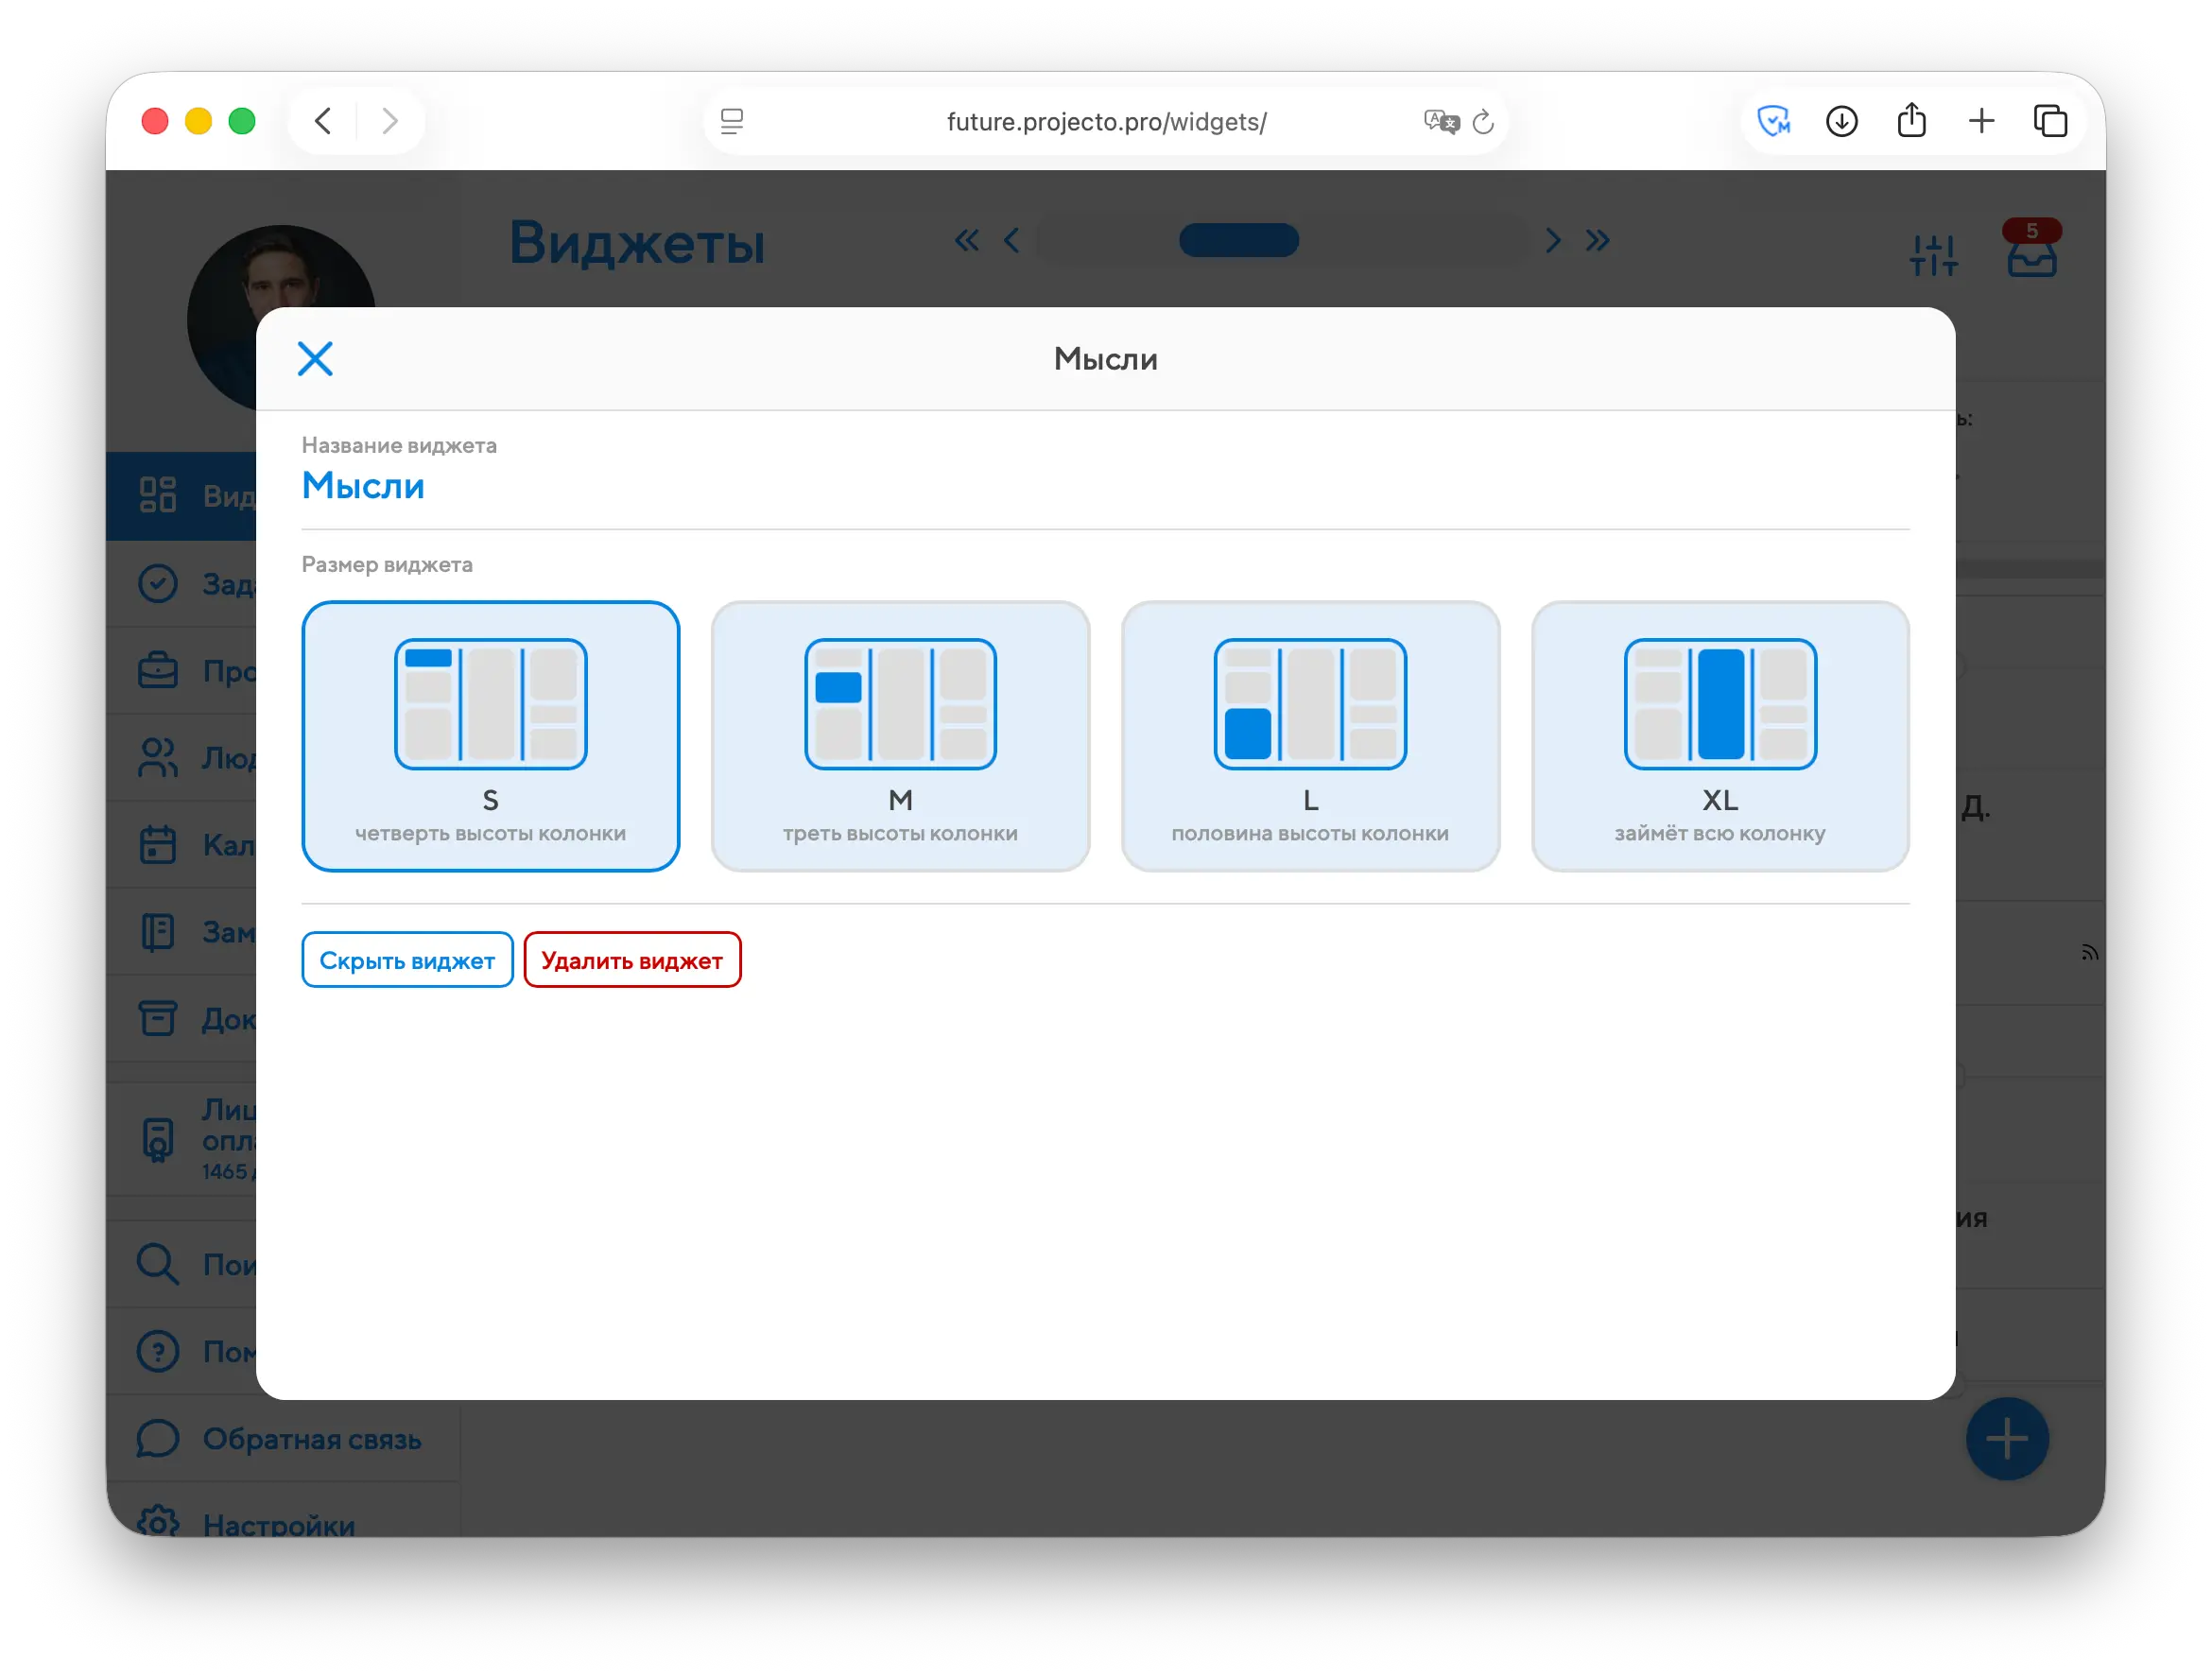Jump to first page double-left chevron
The height and width of the screenshot is (1677, 2212).
pyautogui.click(x=966, y=240)
